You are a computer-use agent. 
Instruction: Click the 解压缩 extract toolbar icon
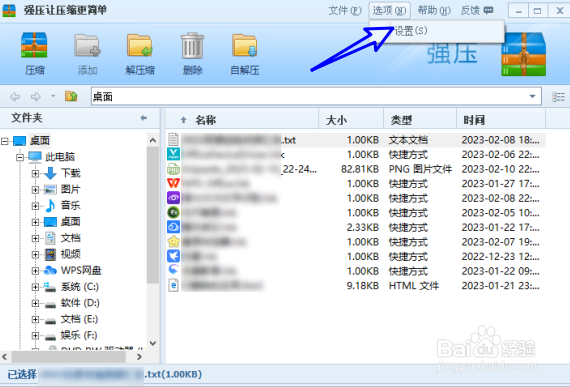[x=140, y=45]
